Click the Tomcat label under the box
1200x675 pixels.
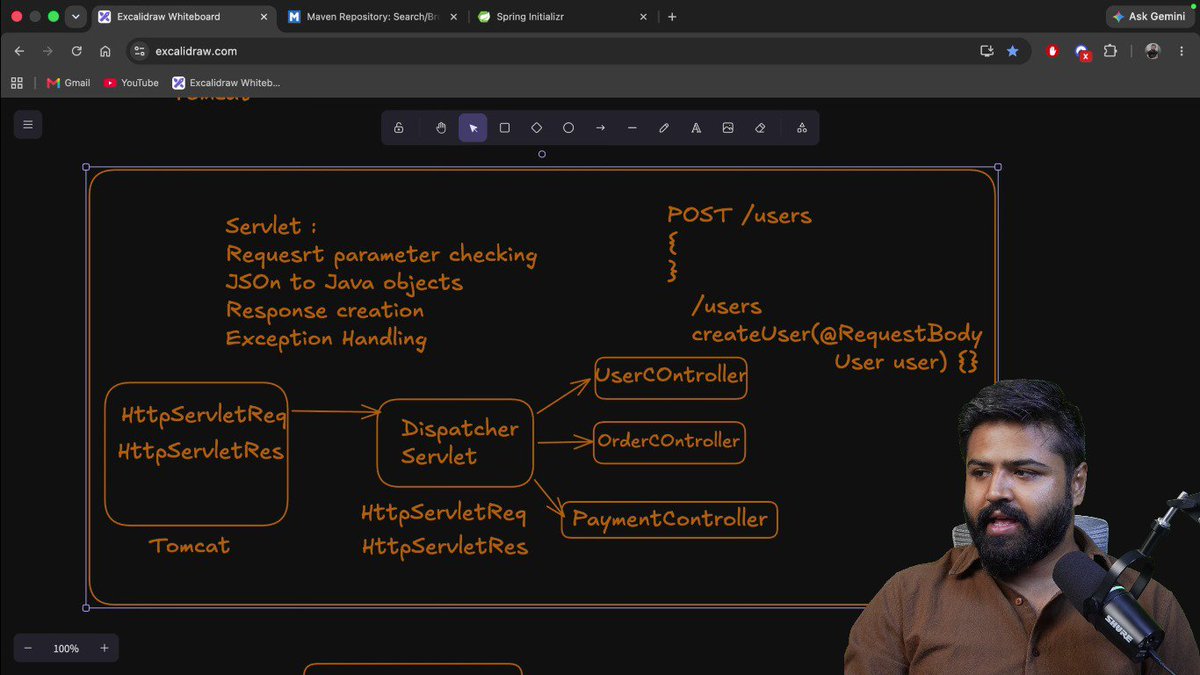click(x=190, y=546)
